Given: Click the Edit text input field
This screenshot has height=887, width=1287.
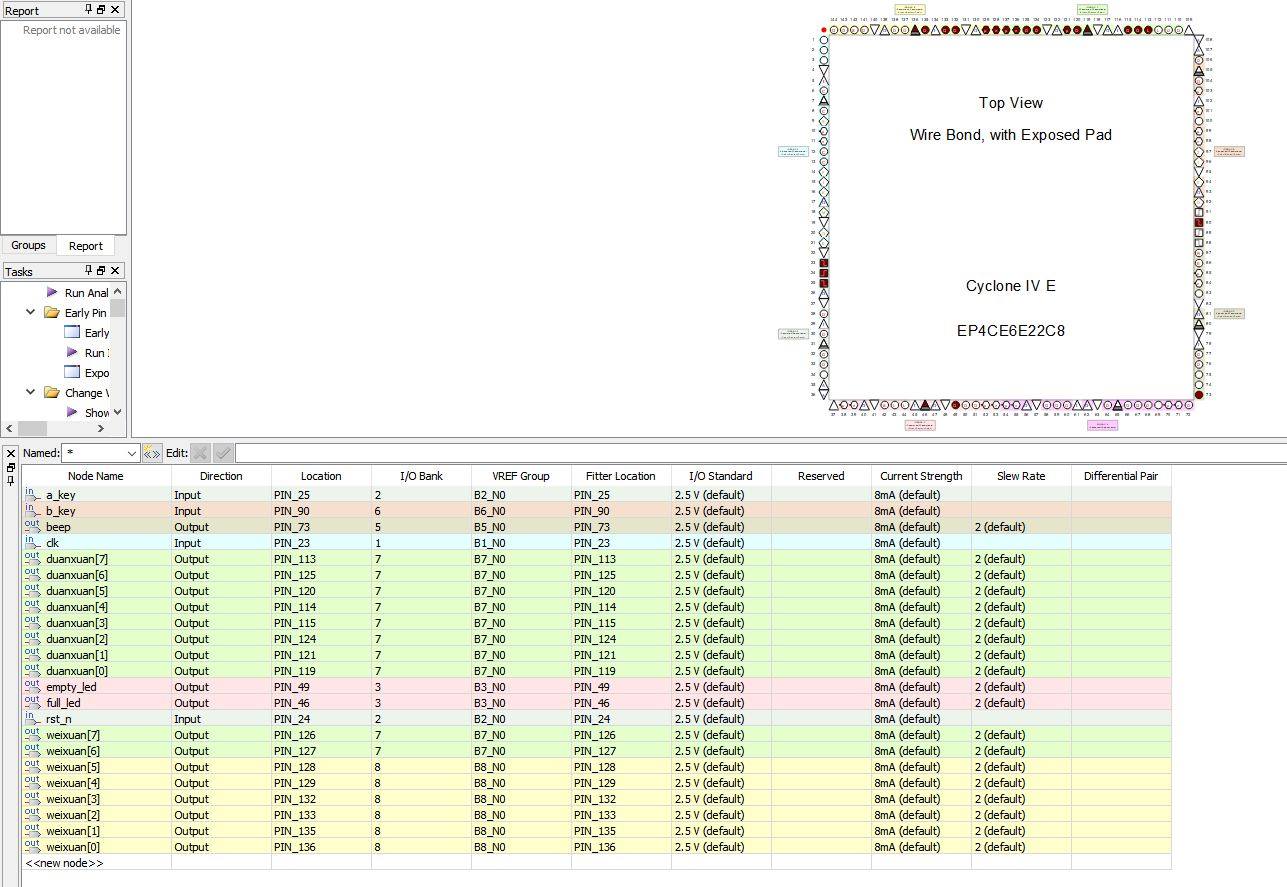Looking at the screenshot, I should point(760,453).
